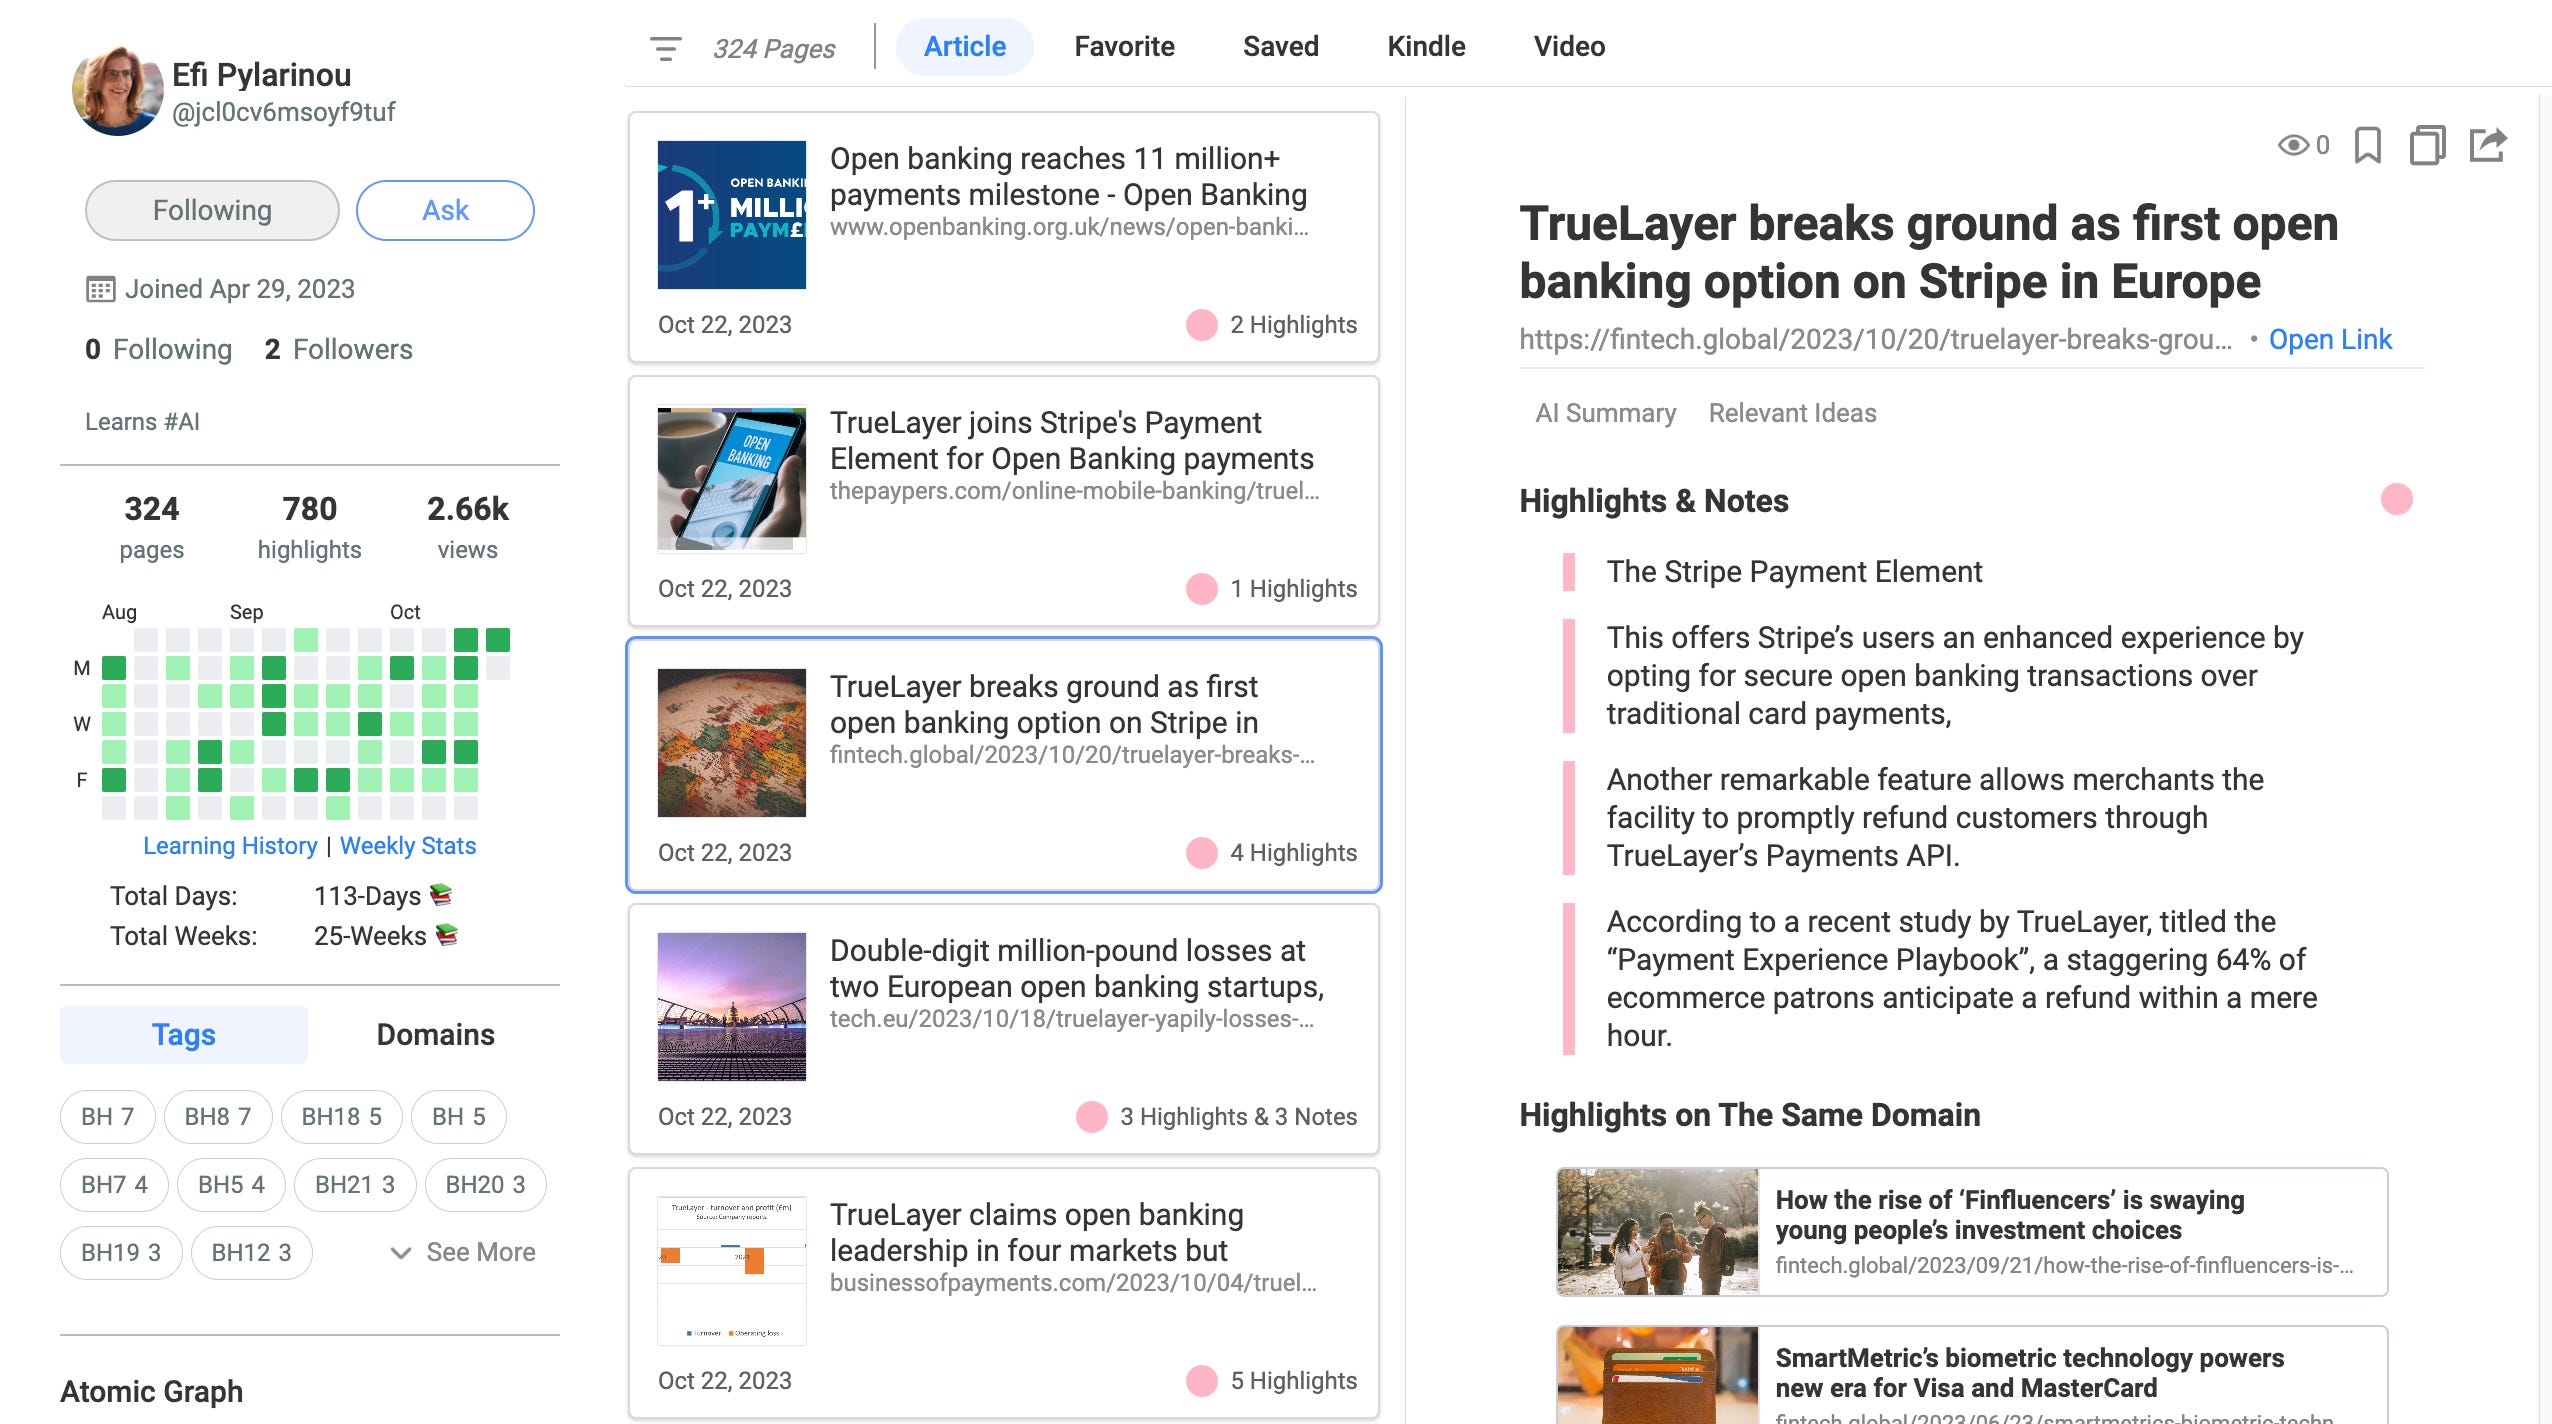Switch to the Saved tab

point(1280,47)
